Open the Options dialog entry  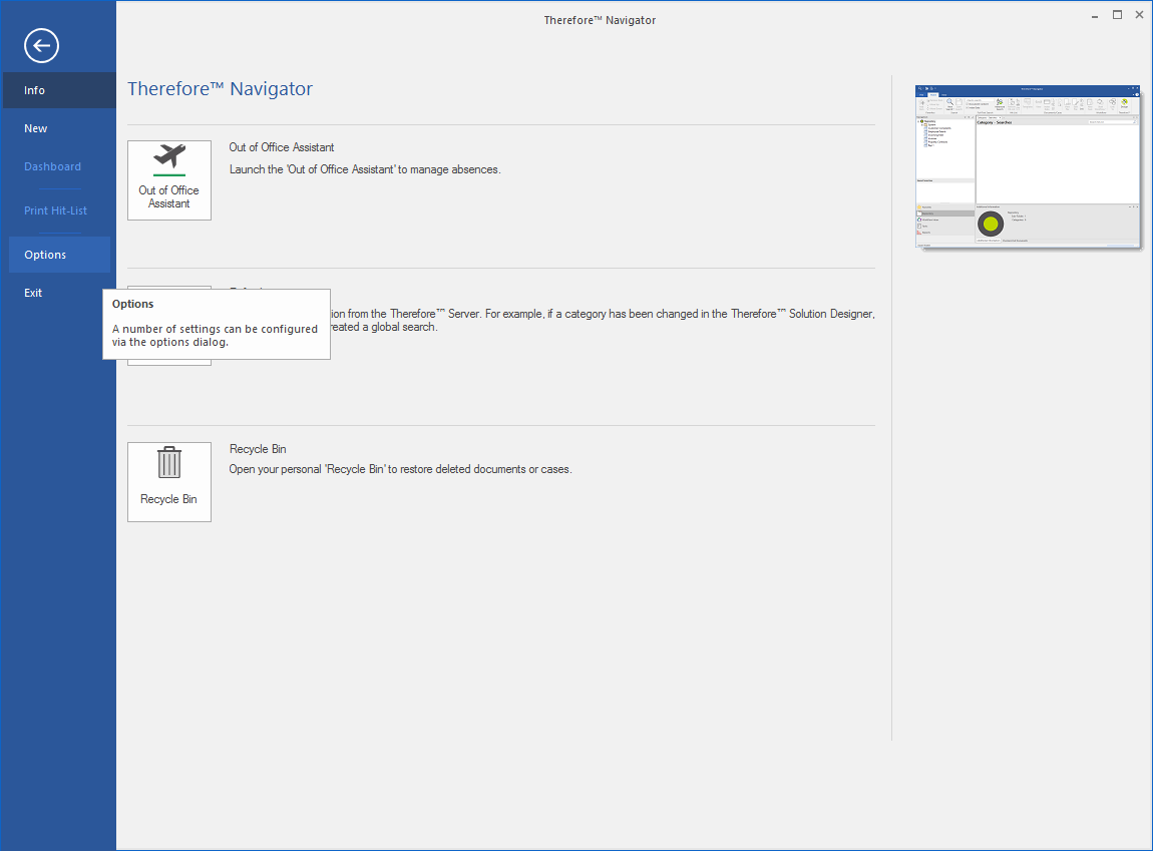pos(59,254)
